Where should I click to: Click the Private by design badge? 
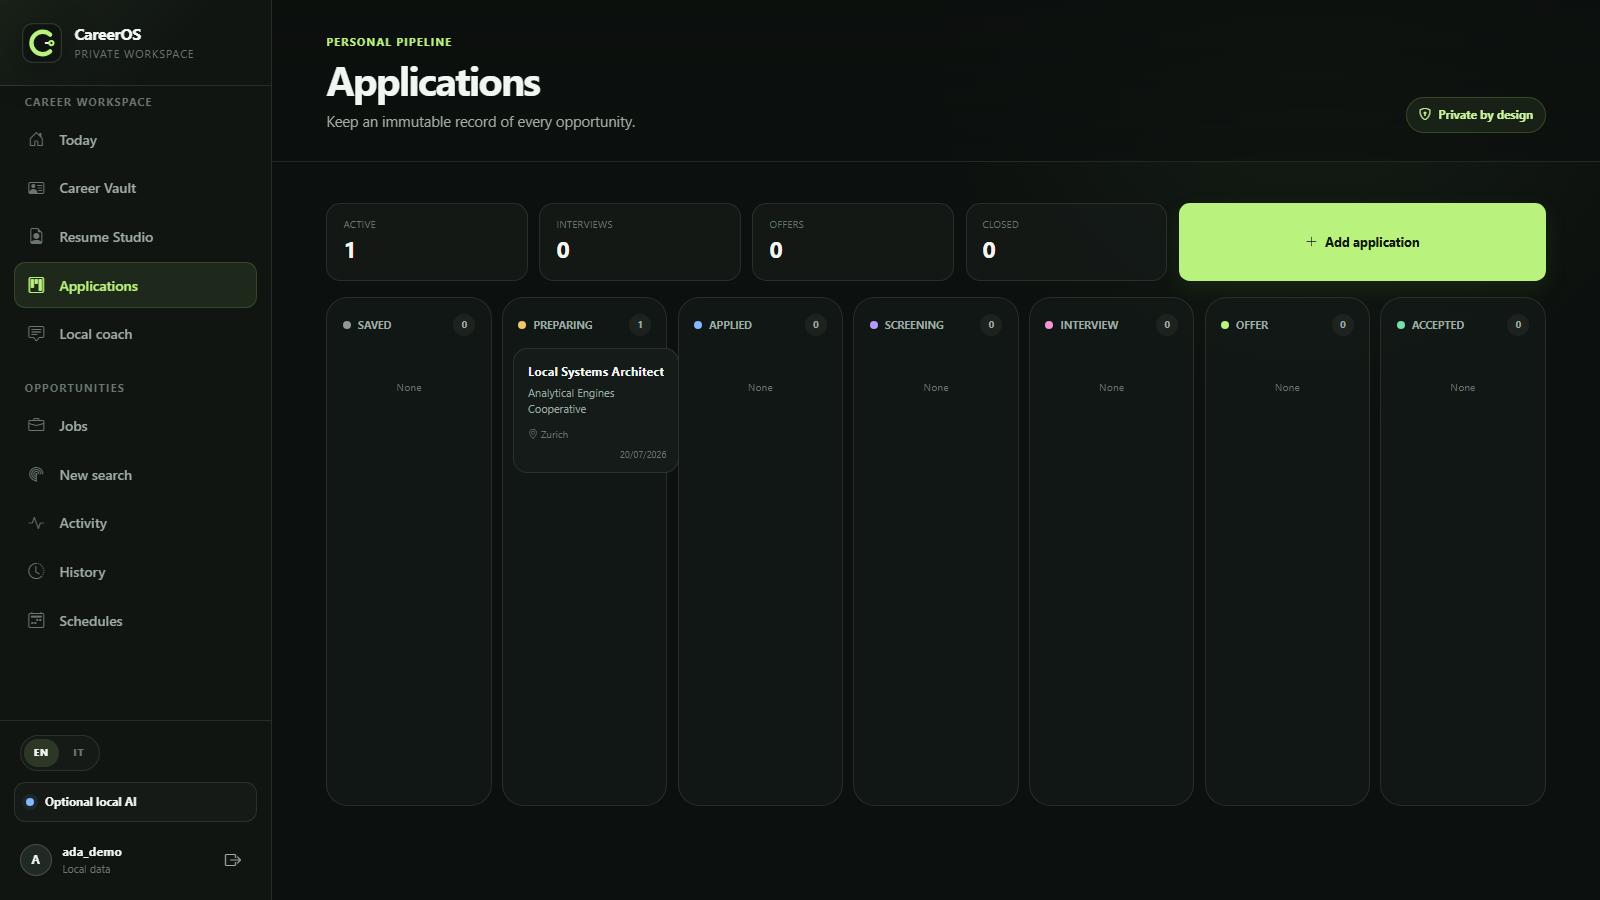click(1476, 115)
